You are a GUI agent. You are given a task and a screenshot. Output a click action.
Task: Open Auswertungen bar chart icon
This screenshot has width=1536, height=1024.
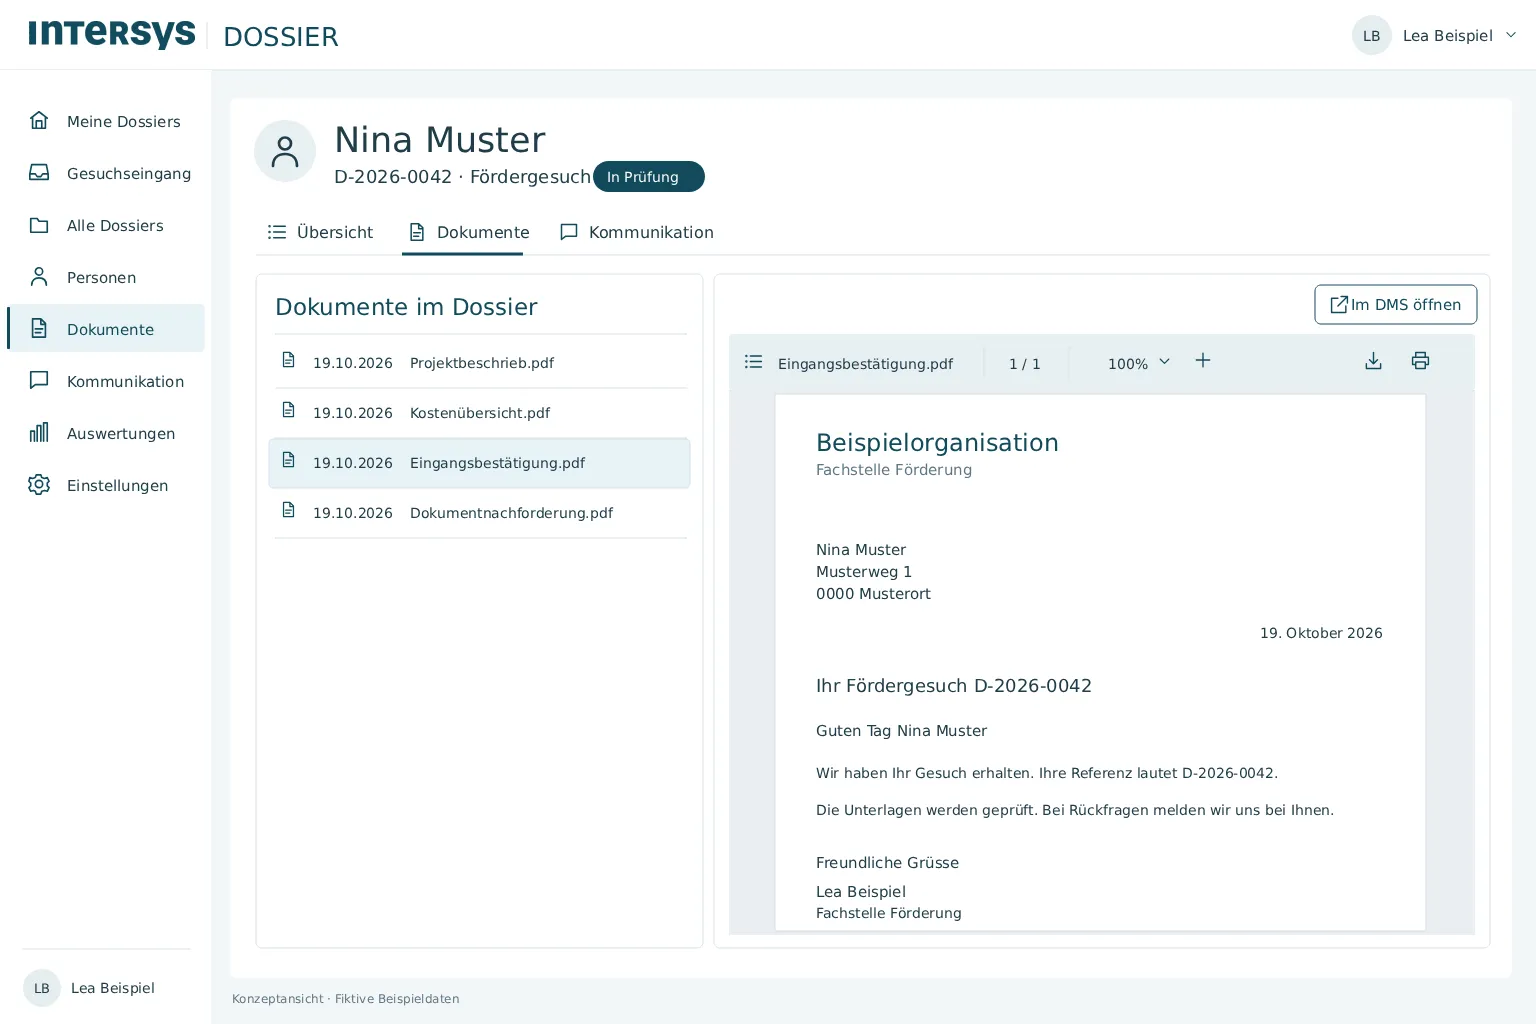39,433
